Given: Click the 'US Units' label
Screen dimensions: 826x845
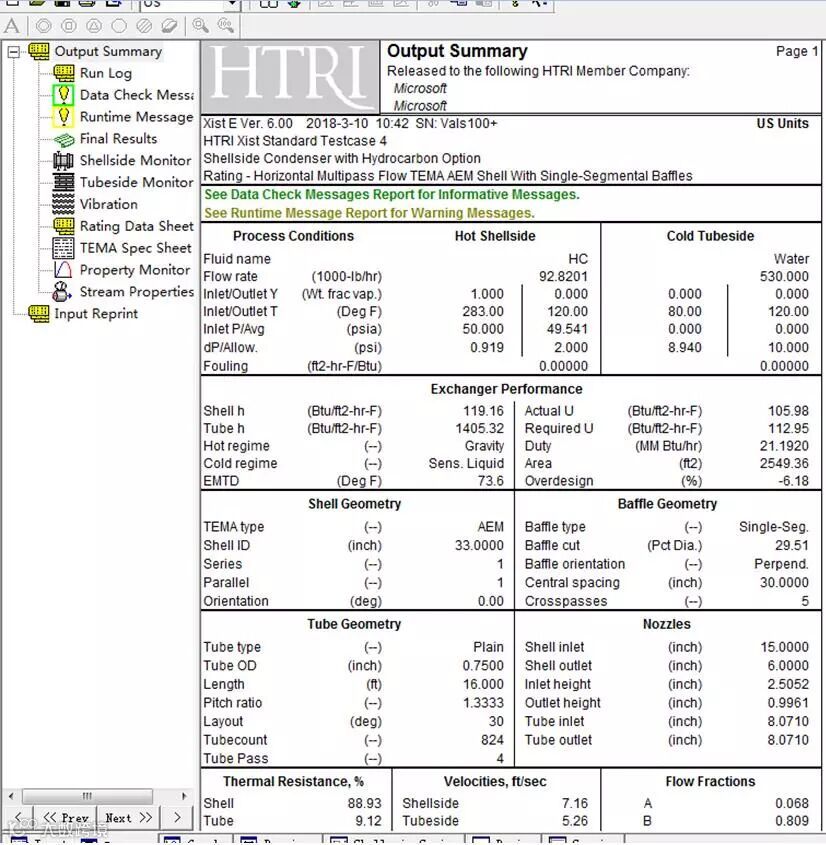Looking at the screenshot, I should pyautogui.click(x=782, y=123).
